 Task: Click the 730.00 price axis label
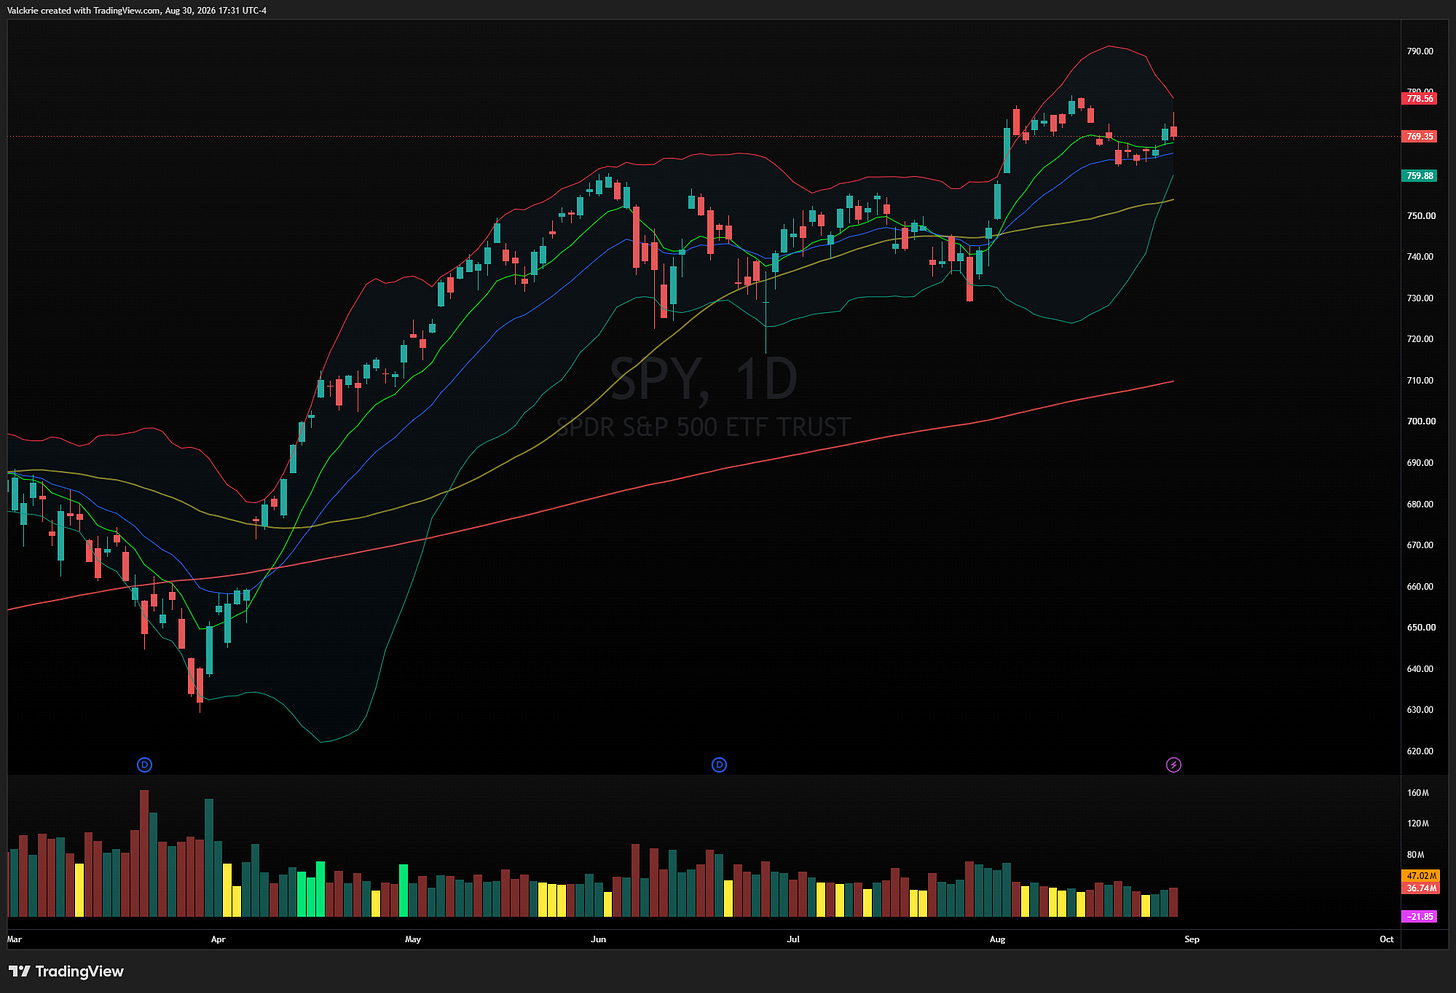coord(1421,298)
